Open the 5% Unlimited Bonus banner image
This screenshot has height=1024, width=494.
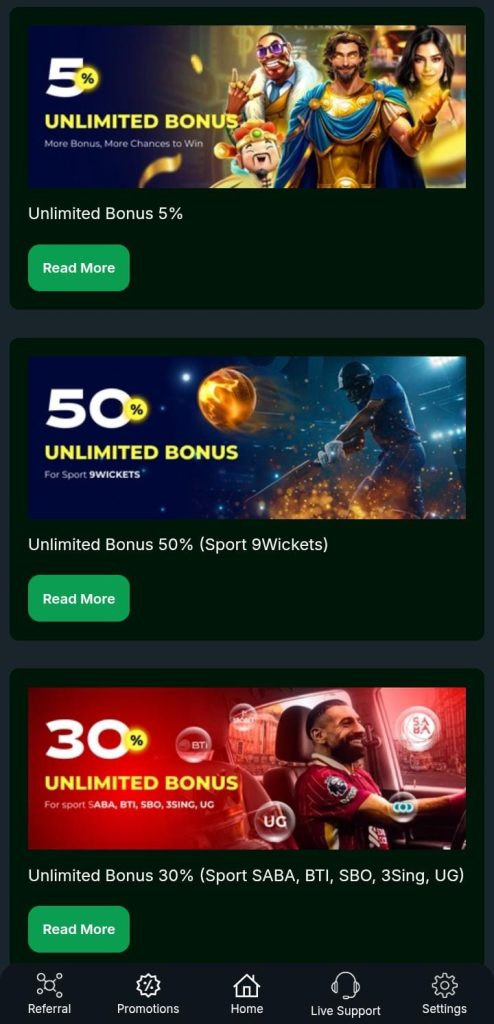click(247, 107)
